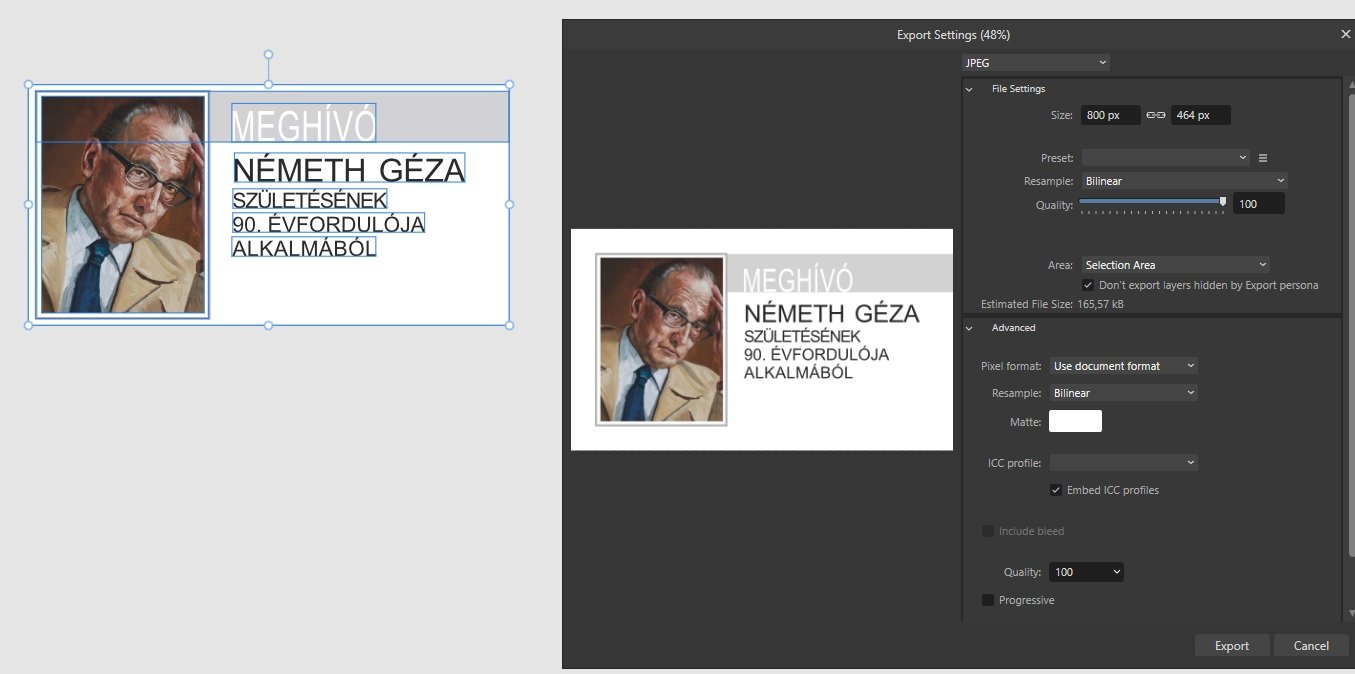This screenshot has height=674, width=1355.
Task: Toggle Embed ICC profiles checkbox
Action: [1056, 490]
